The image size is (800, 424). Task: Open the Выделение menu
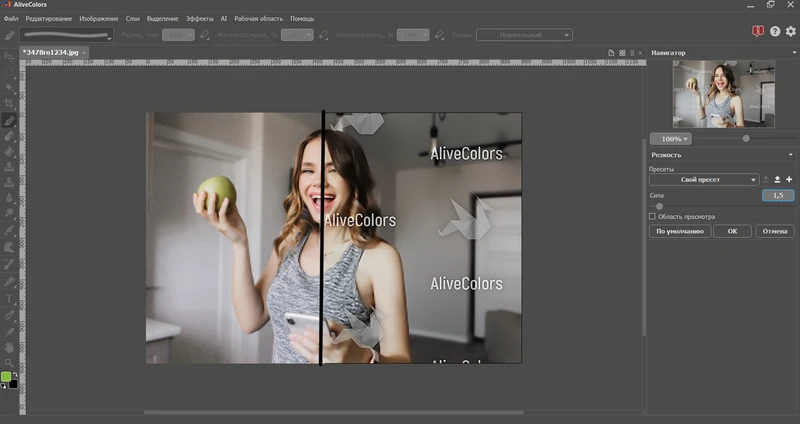[x=163, y=18]
